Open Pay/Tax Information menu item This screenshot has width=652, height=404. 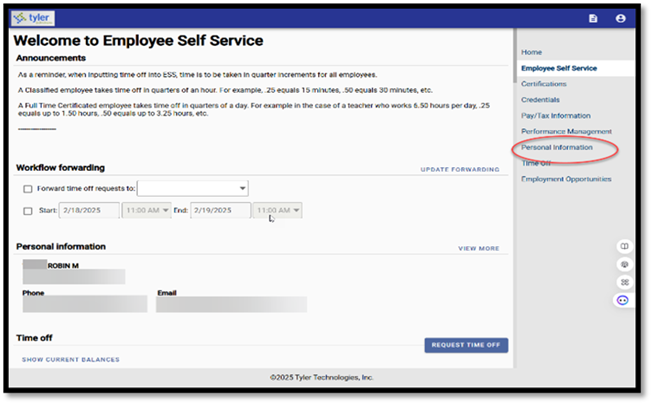(x=556, y=116)
